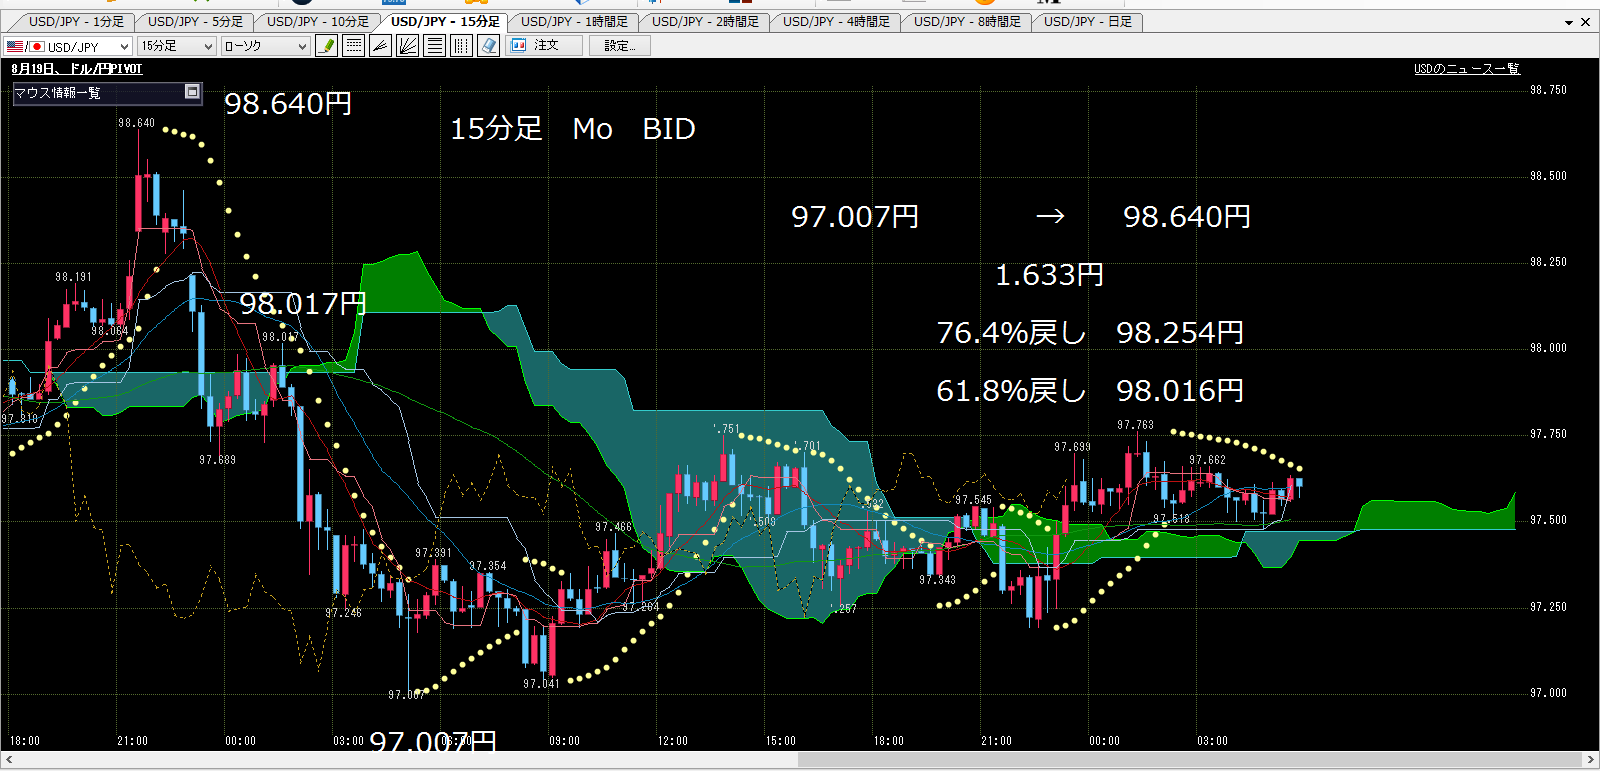Click the マウス情報一覧 panel title
Image resolution: width=1600 pixels, height=771 pixels.
pos(57,93)
